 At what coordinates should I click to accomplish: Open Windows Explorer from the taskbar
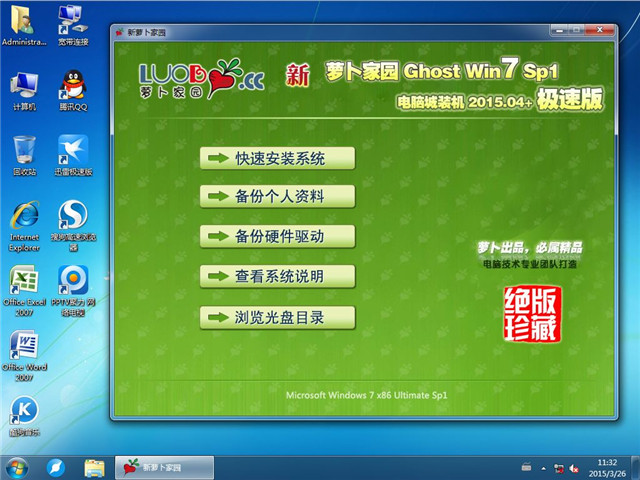94,468
